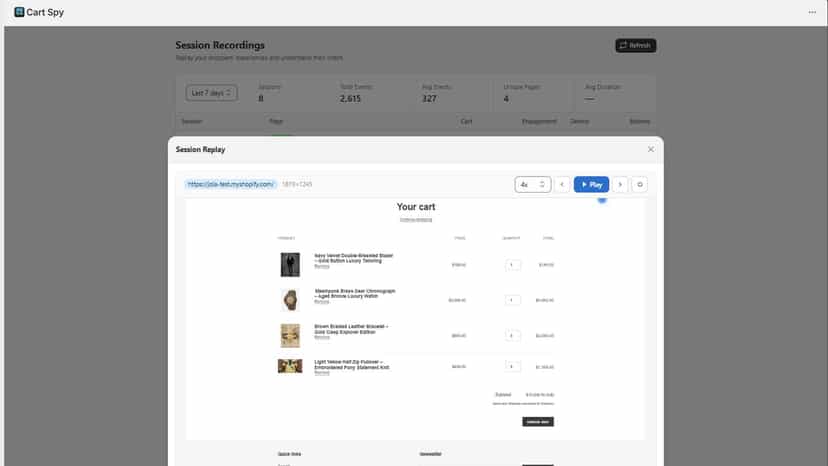Click Remove under the chronograph watch
Viewport: 828px width, 466px height.
point(322,302)
